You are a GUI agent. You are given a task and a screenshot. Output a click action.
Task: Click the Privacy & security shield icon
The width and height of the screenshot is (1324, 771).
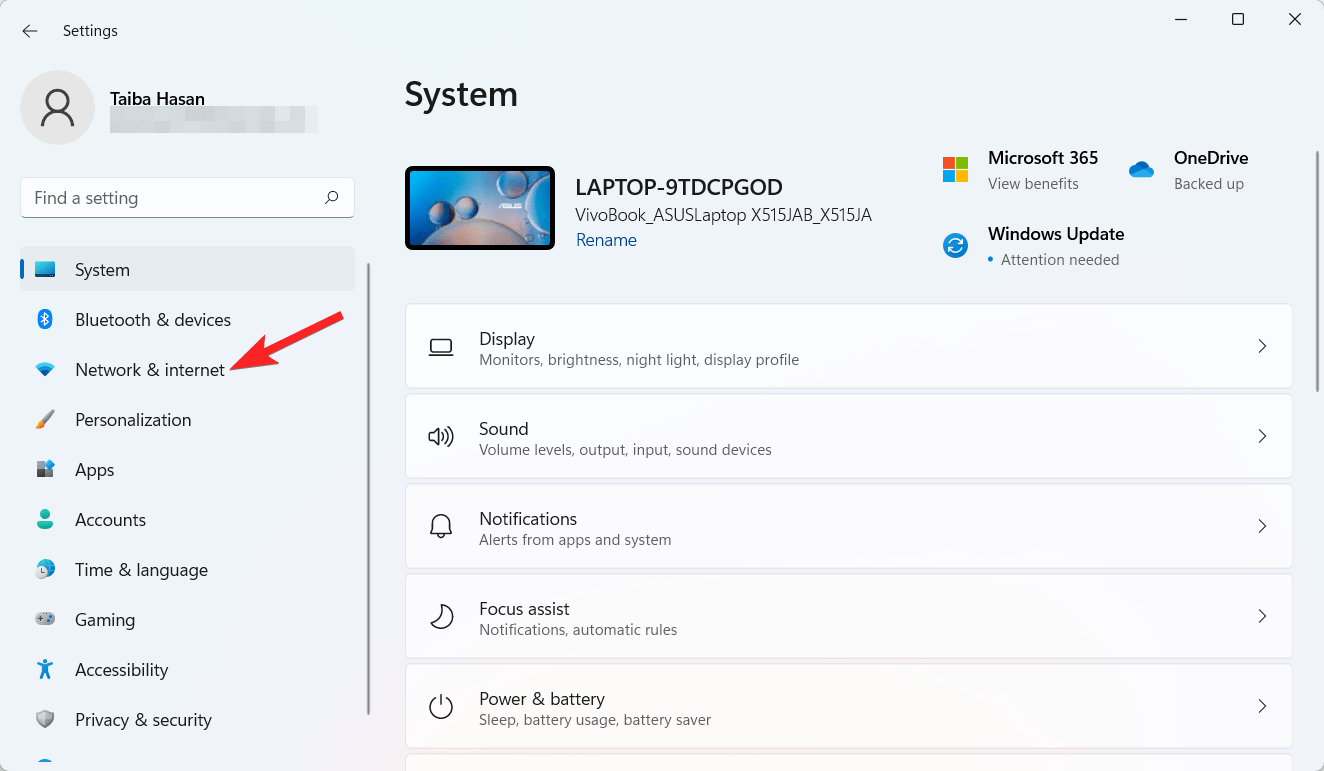(x=45, y=720)
